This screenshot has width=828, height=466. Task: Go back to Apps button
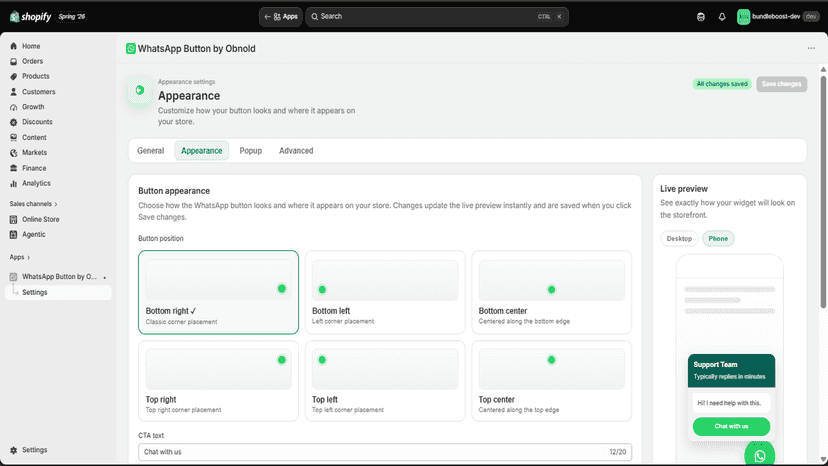coord(280,16)
